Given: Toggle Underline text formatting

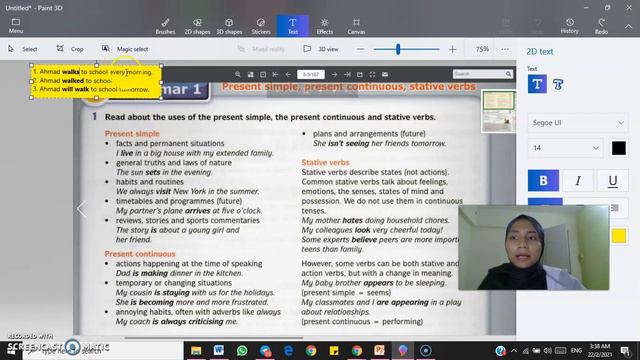Looking at the screenshot, I should (613, 180).
